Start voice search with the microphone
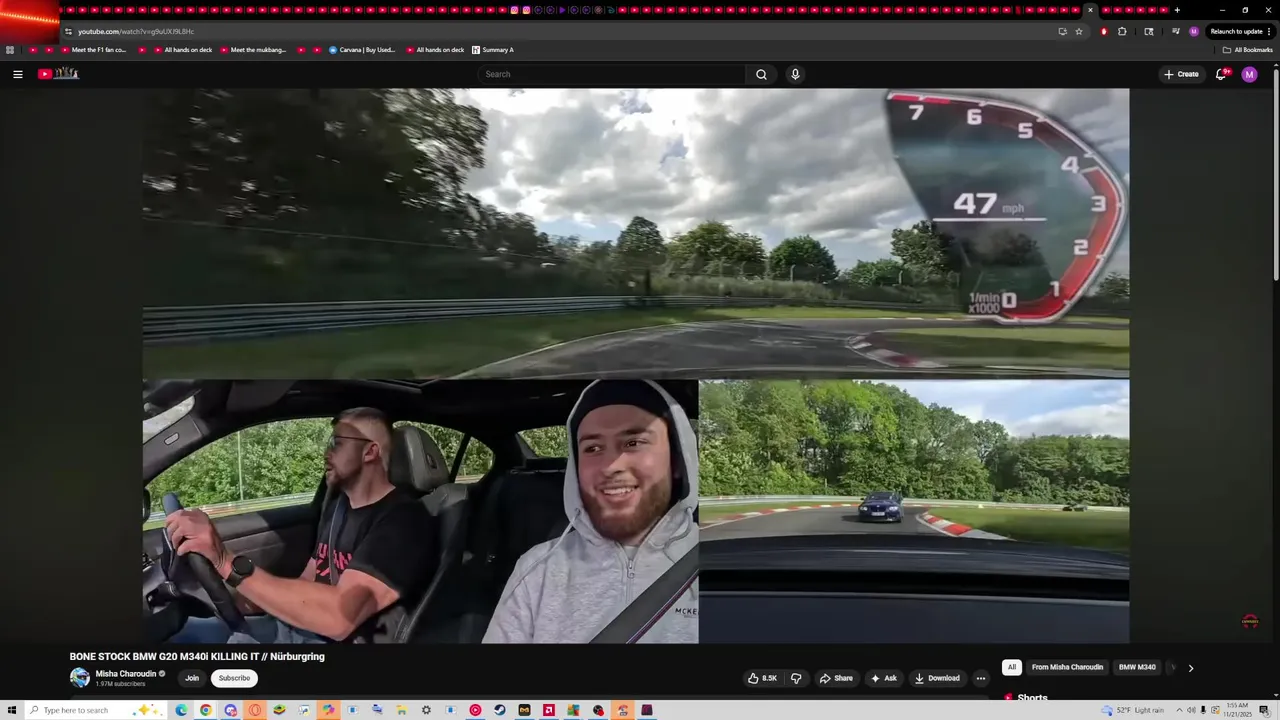The height and width of the screenshot is (720, 1280). (795, 74)
